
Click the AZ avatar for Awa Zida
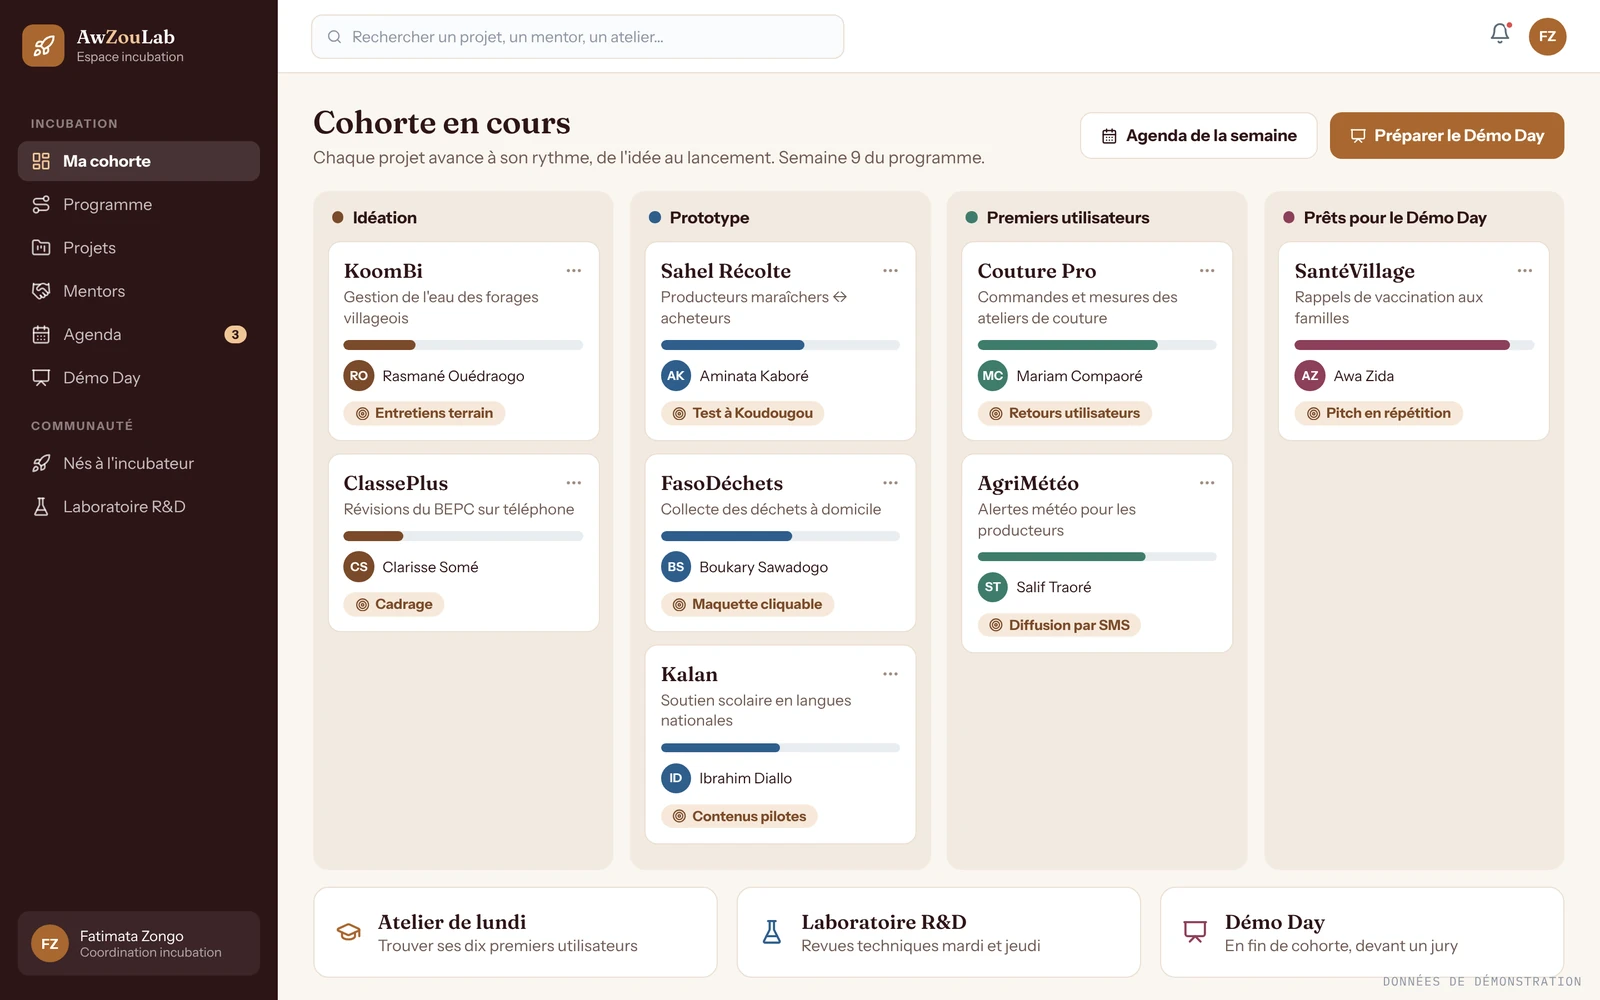1310,376
